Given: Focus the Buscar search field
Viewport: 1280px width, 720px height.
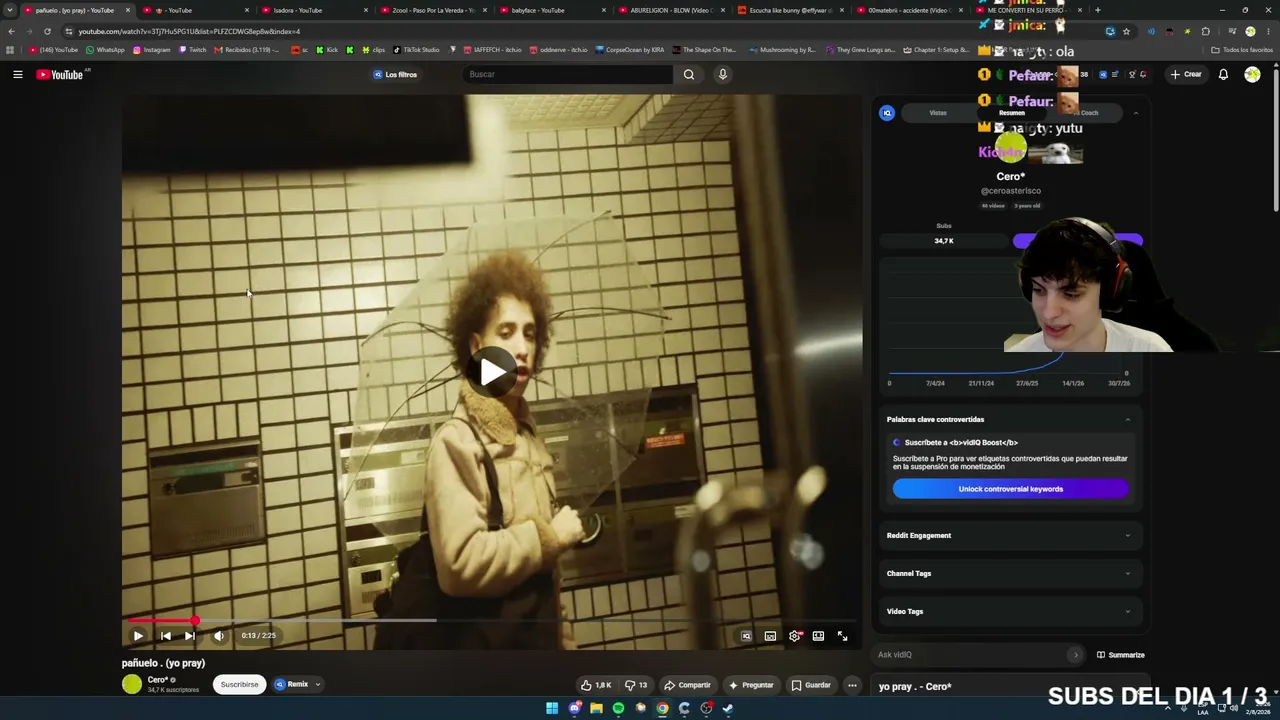Looking at the screenshot, I should coord(568,74).
